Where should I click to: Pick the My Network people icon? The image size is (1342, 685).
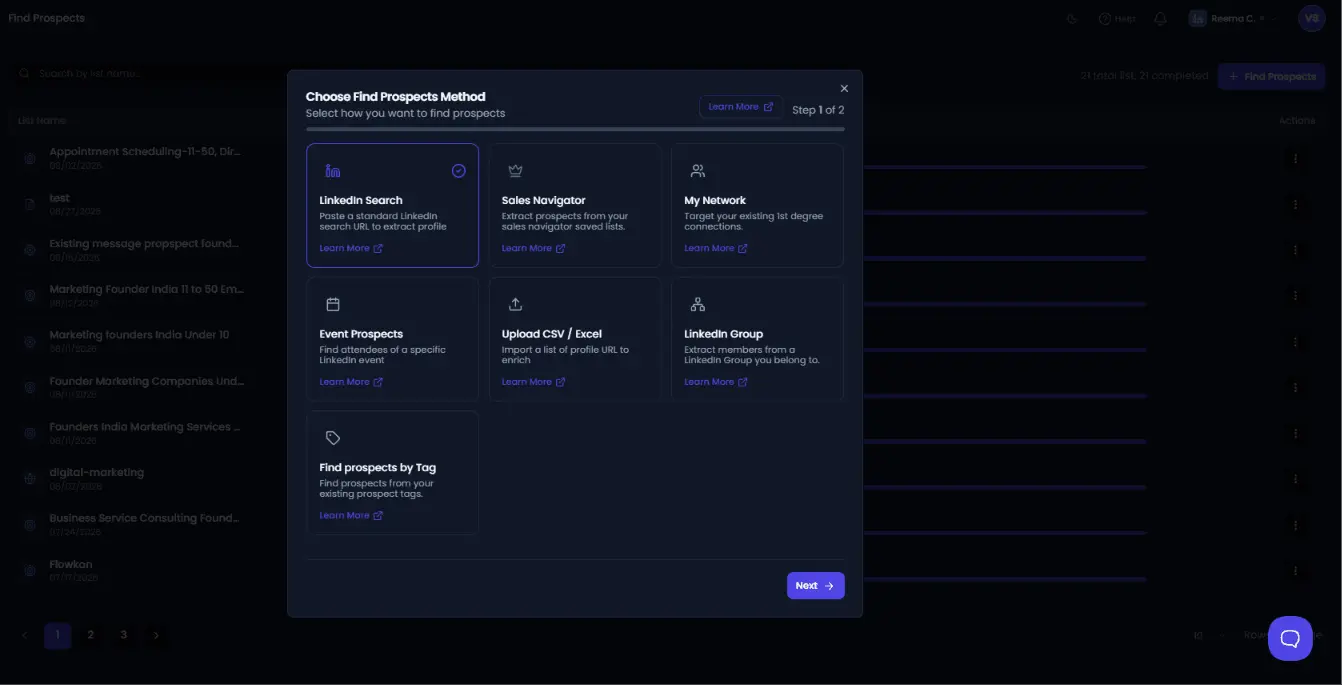pos(698,171)
